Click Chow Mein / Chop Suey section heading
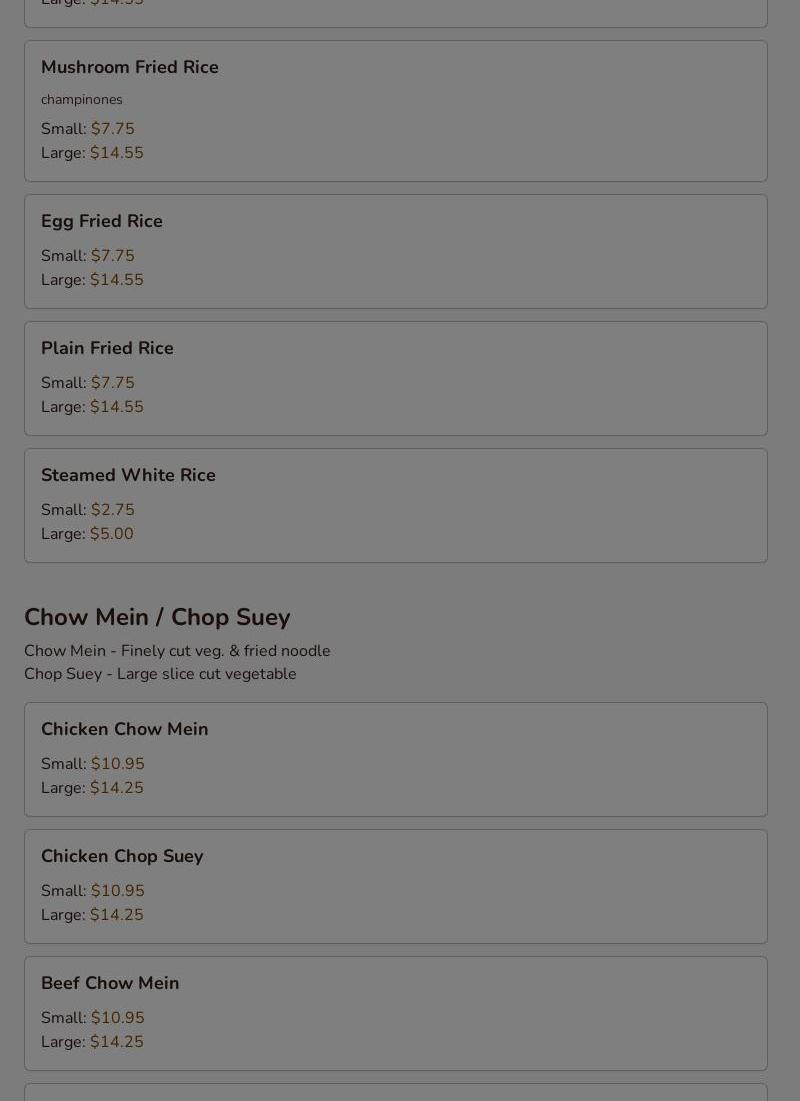The height and width of the screenshot is (1101, 800). click(x=157, y=617)
